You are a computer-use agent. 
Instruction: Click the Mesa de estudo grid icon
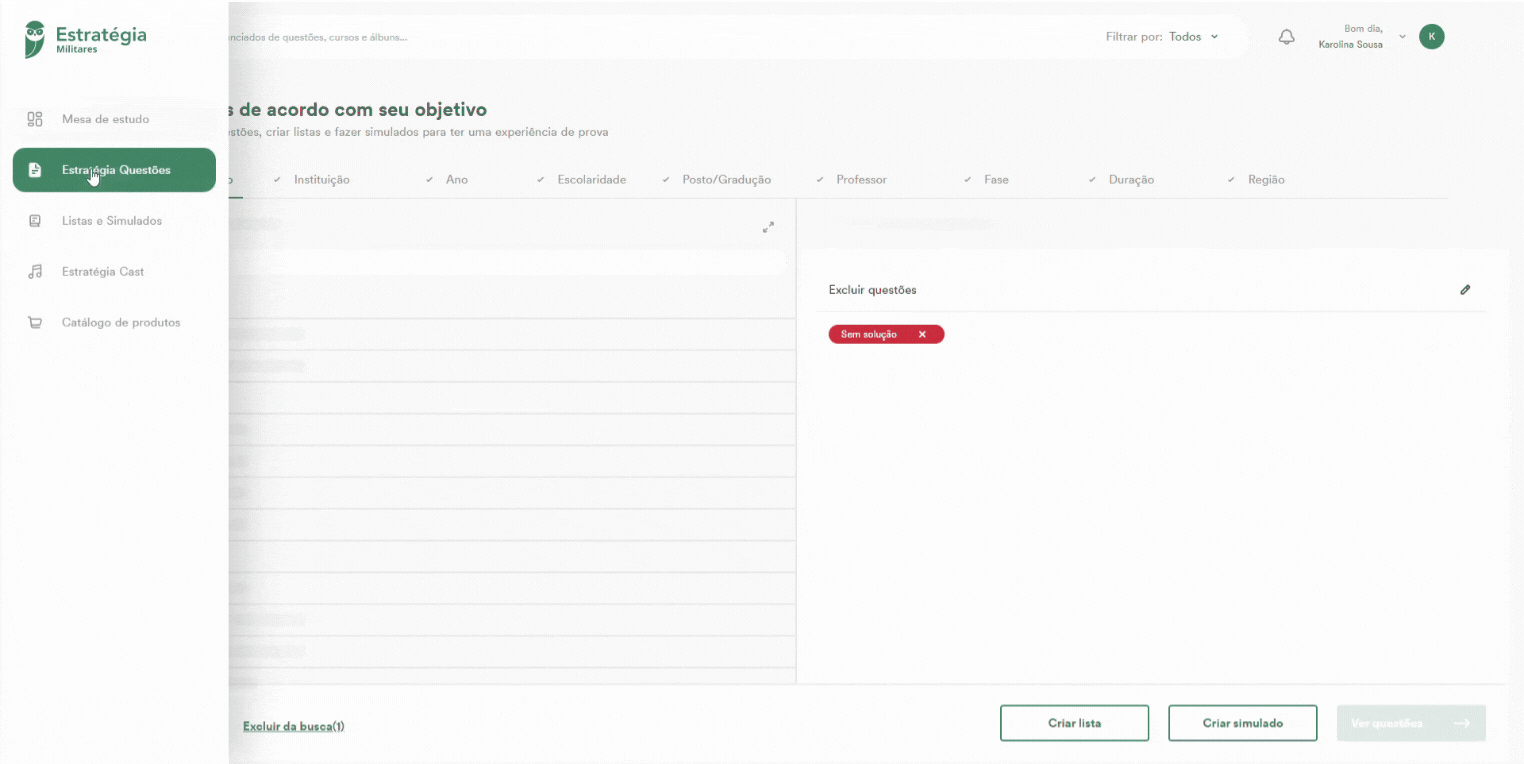pyautogui.click(x=35, y=119)
